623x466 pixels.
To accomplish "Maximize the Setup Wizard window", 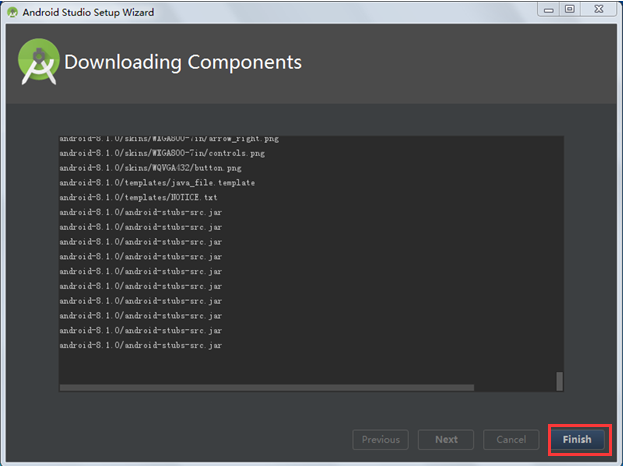I will [x=570, y=10].
